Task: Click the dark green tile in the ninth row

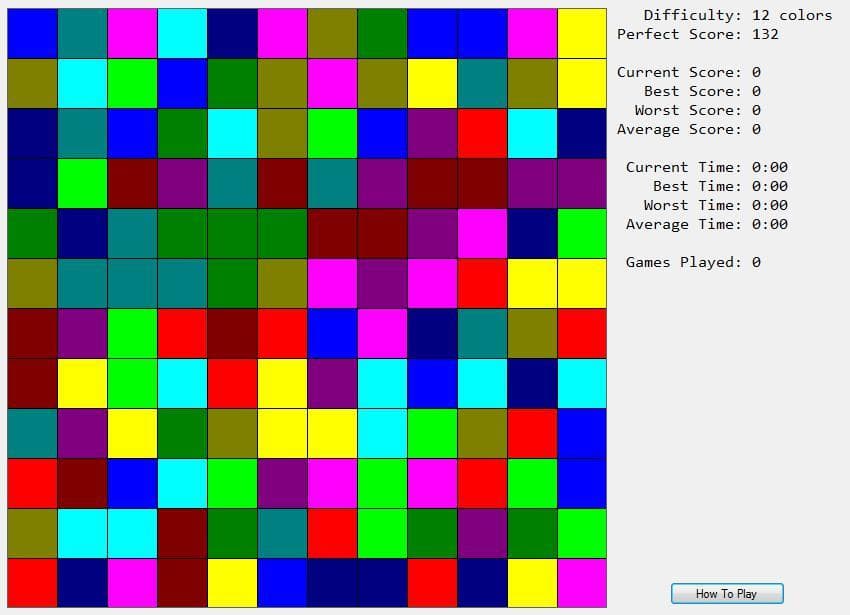Action: coord(182,433)
